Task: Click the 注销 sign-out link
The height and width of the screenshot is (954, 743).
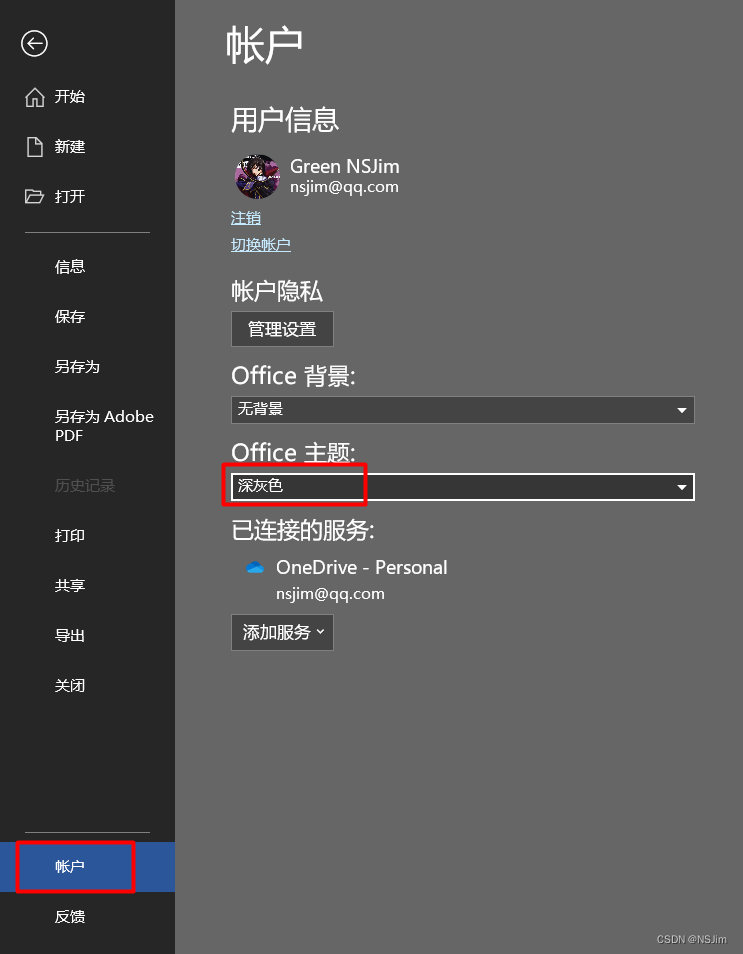Action: coord(246,218)
